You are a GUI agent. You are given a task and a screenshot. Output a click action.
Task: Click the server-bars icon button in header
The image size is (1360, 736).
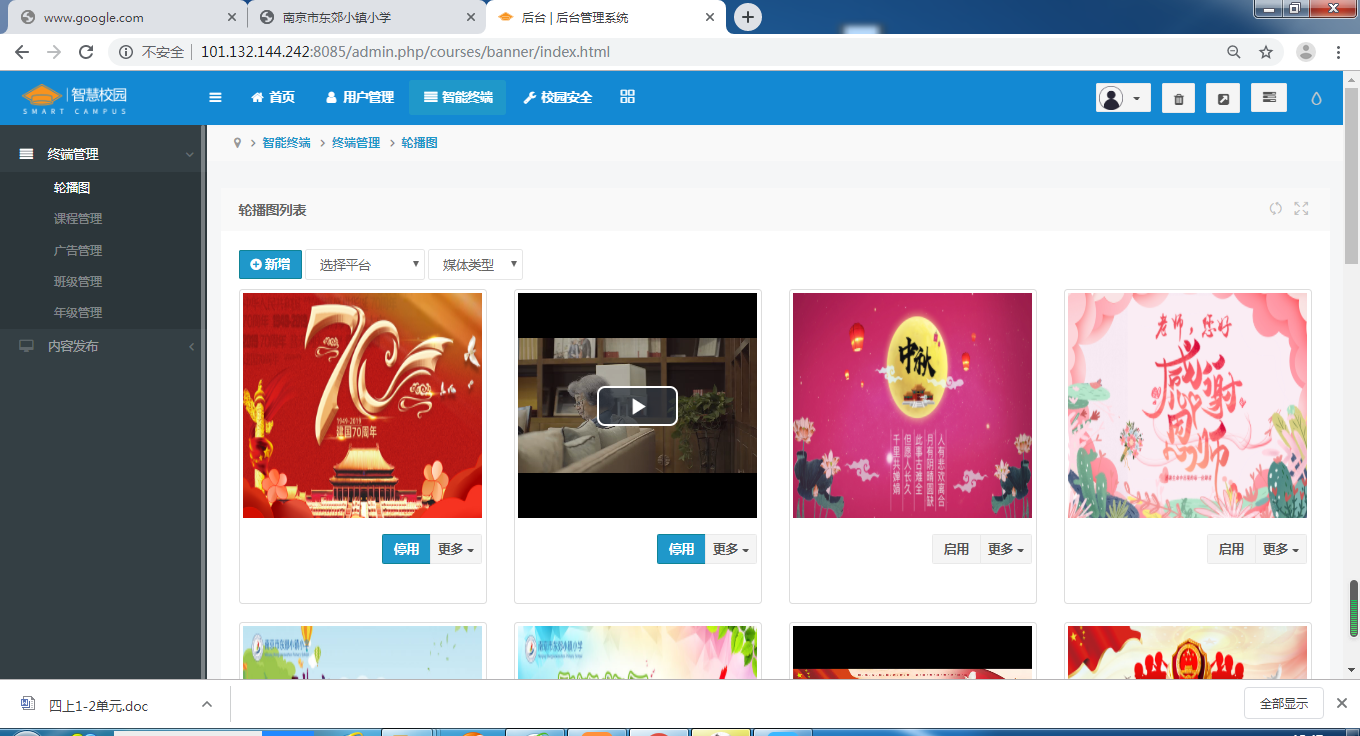tap(1269, 98)
